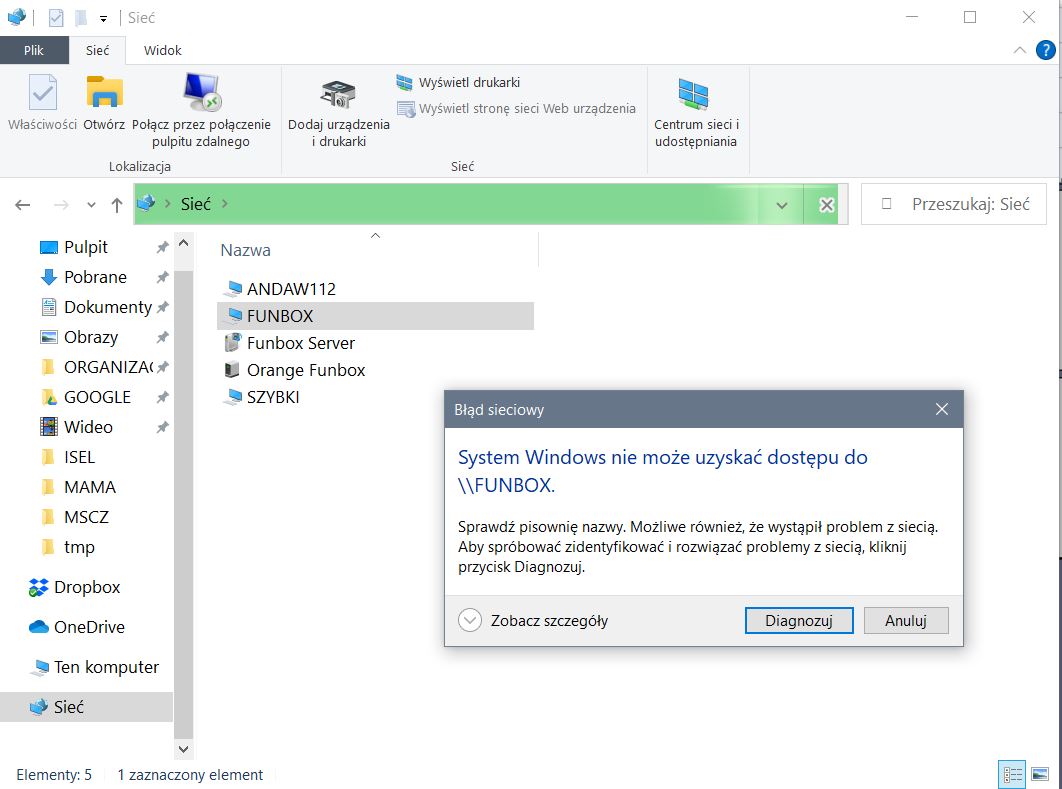Switch to large icons view in status bar
This screenshot has width=1062, height=789.
coord(1039,774)
